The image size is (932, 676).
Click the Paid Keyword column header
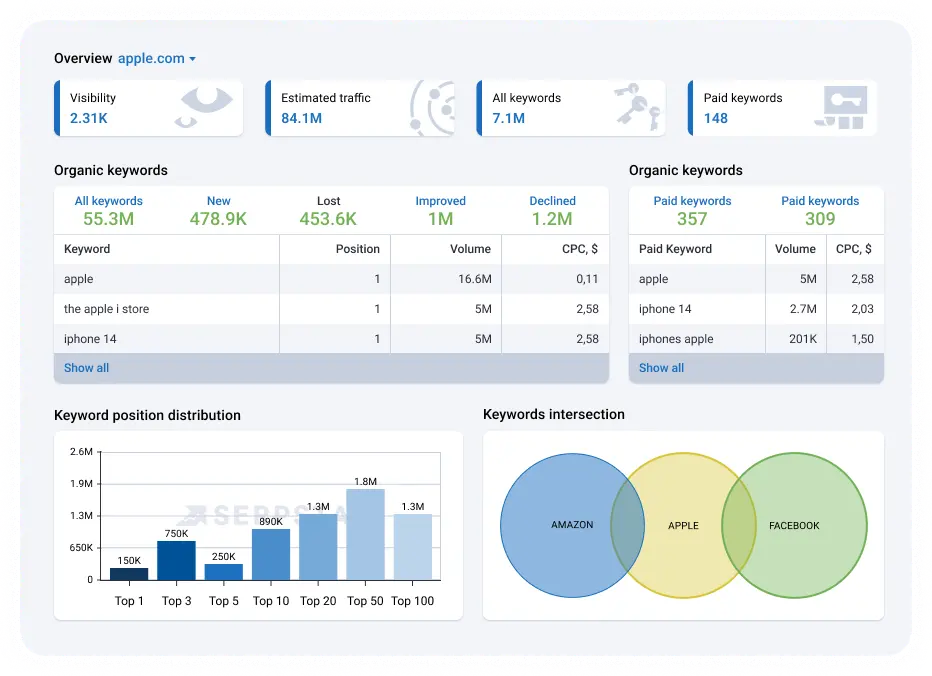pos(675,249)
